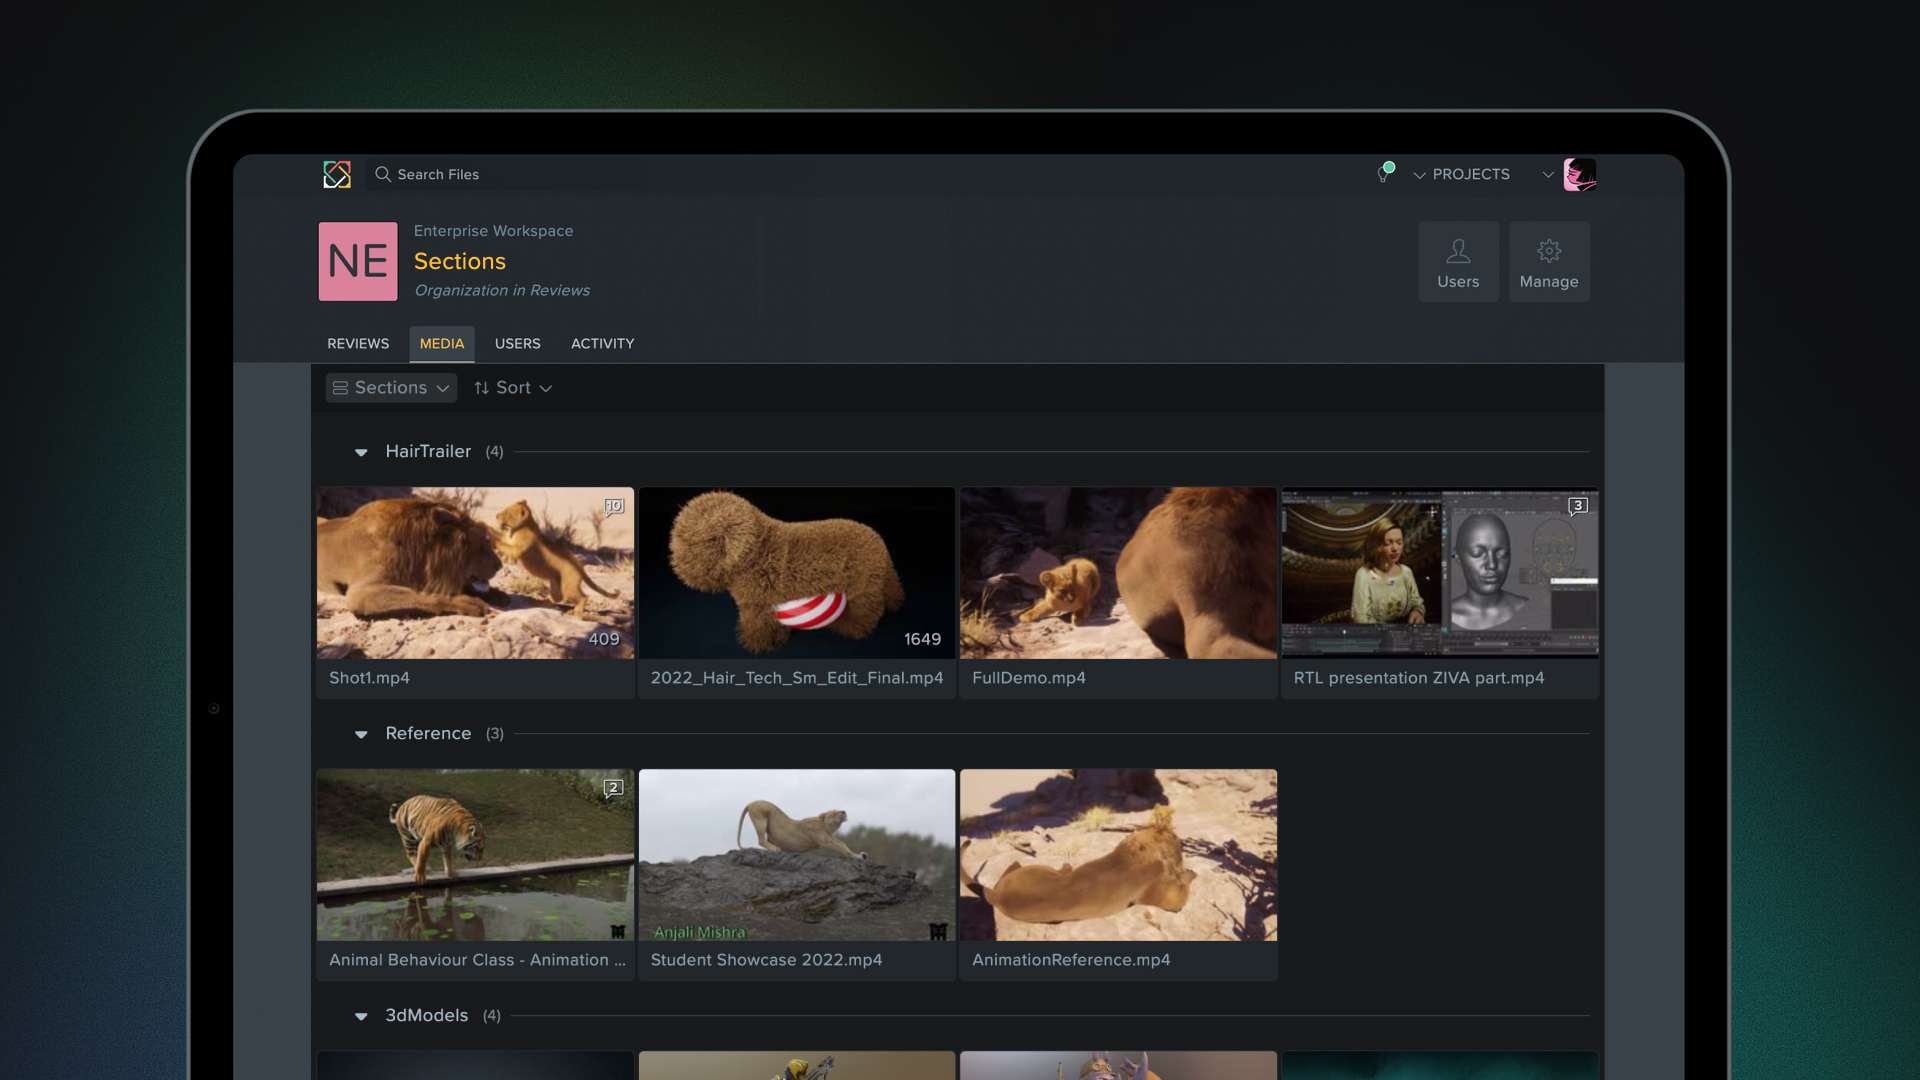The image size is (1920, 1080).
Task: Open the Sort dropdown
Action: click(x=513, y=387)
